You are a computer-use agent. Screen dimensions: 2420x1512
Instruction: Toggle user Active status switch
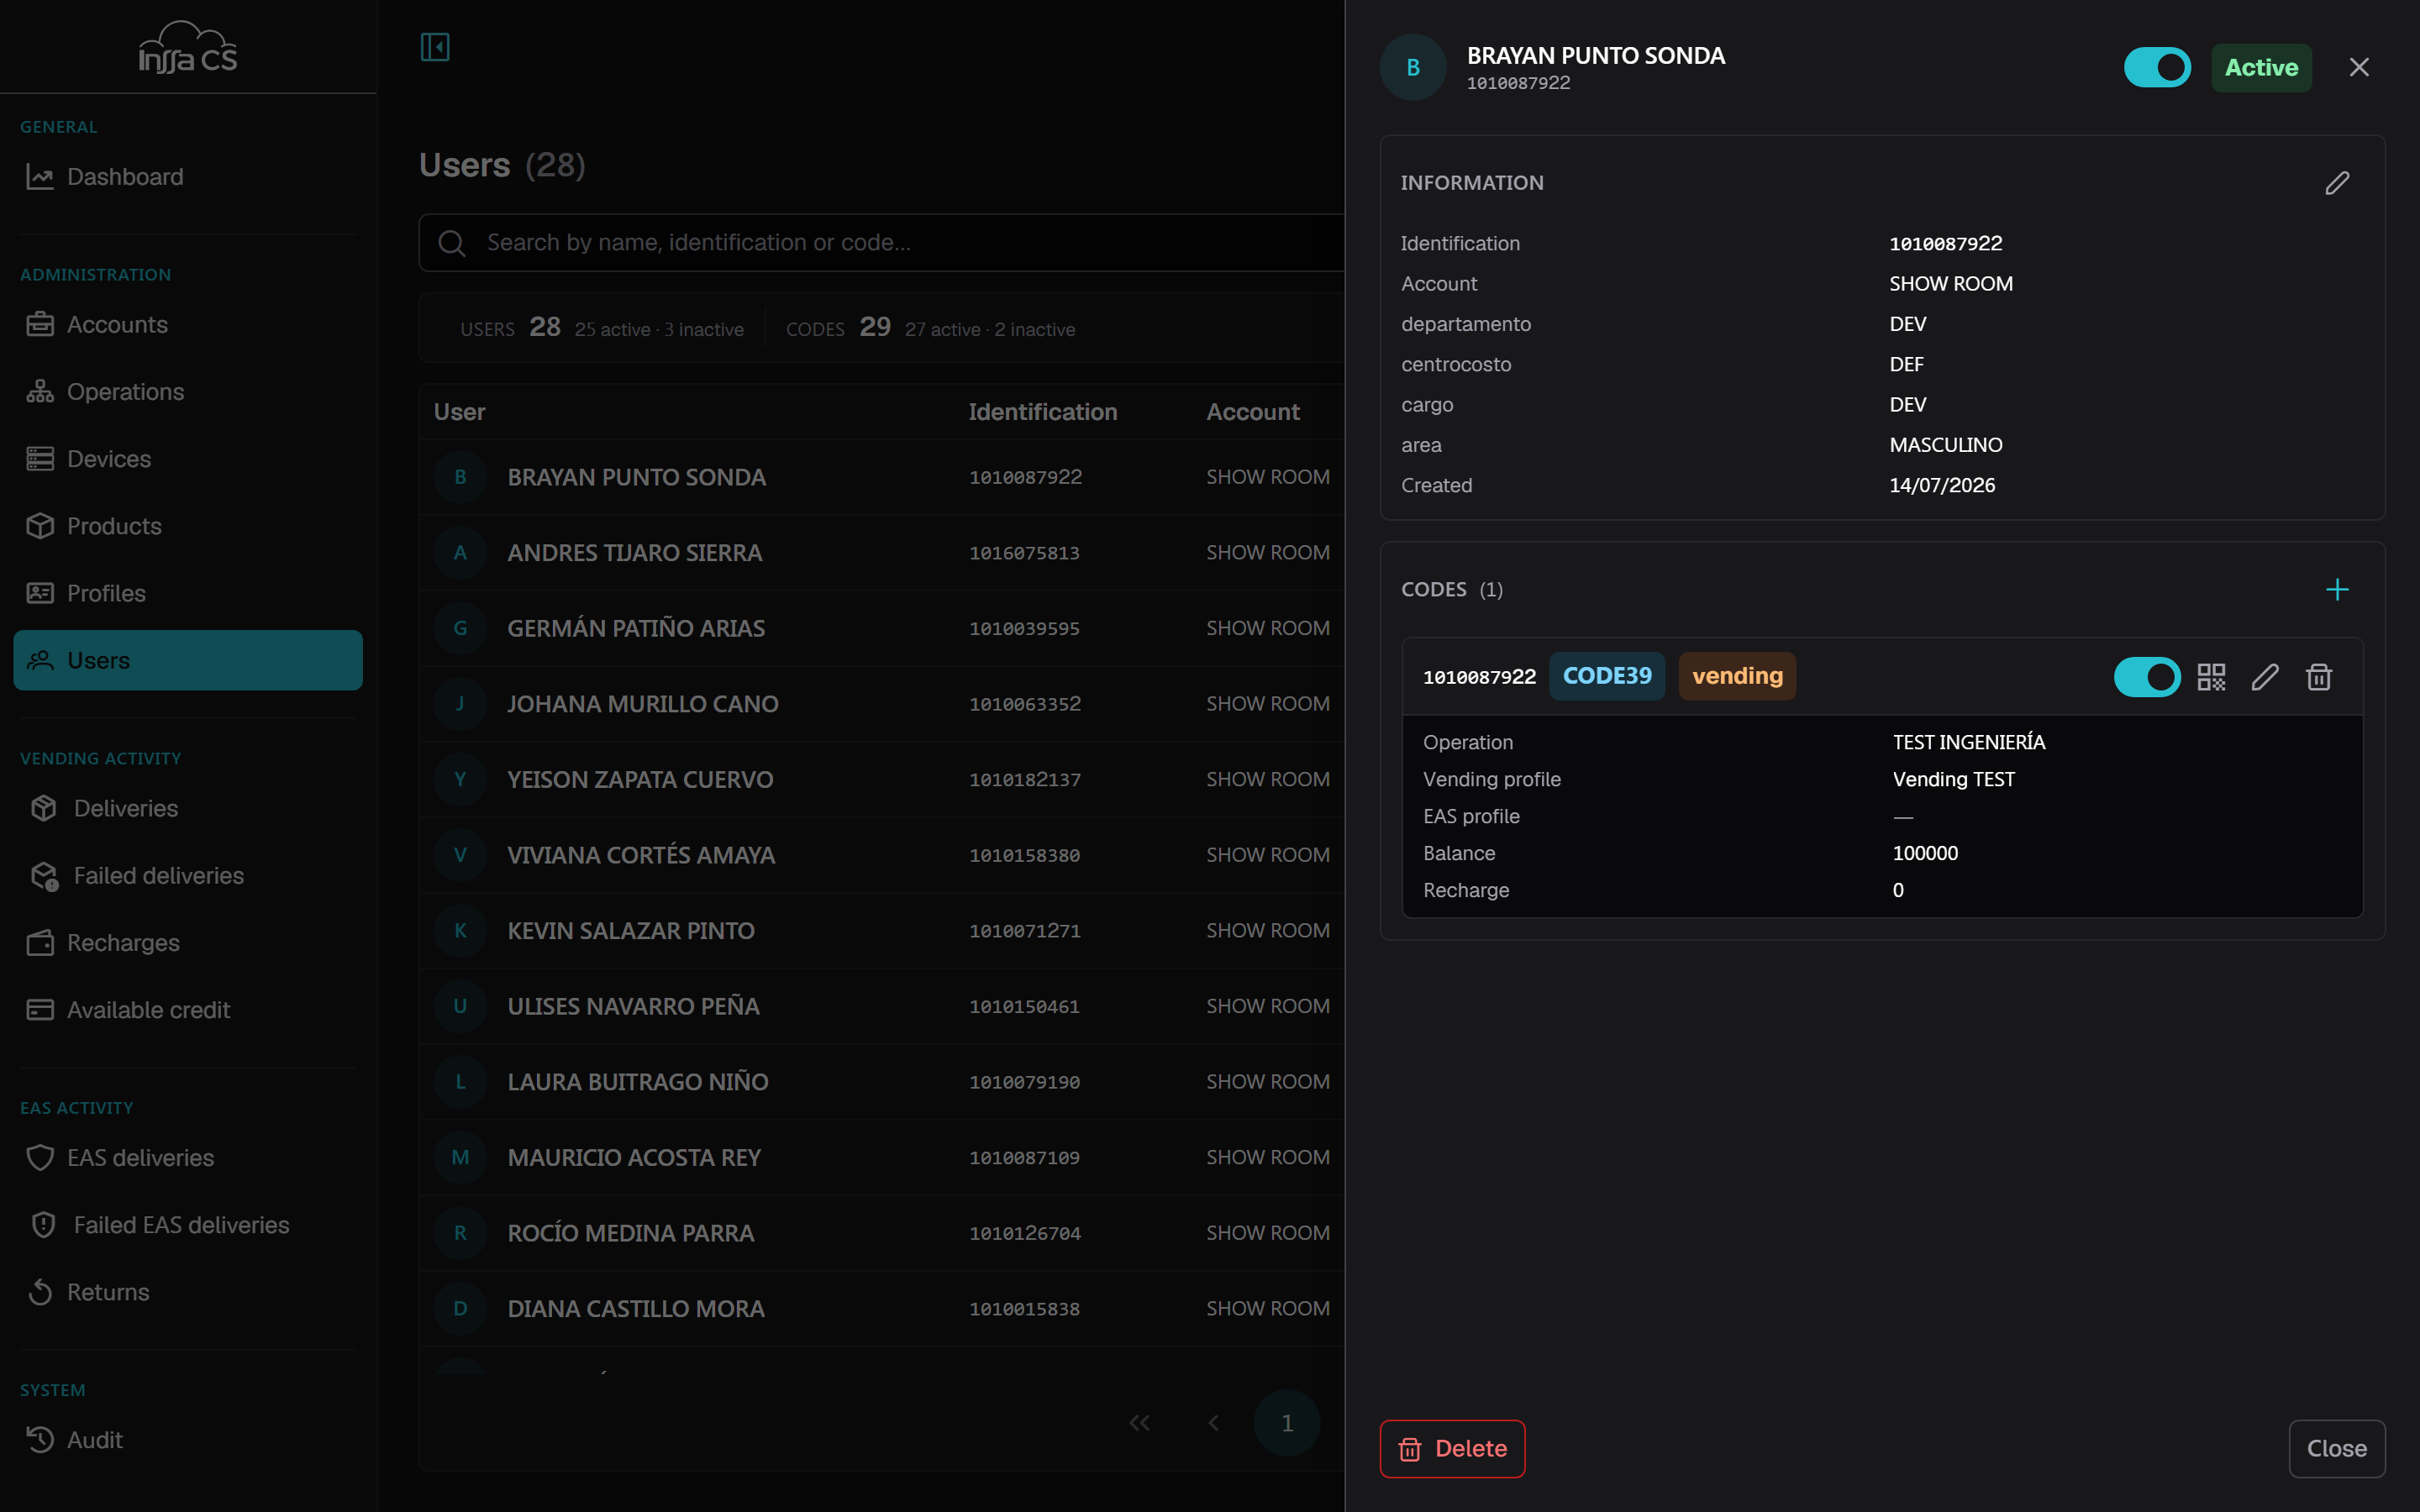tap(2157, 67)
